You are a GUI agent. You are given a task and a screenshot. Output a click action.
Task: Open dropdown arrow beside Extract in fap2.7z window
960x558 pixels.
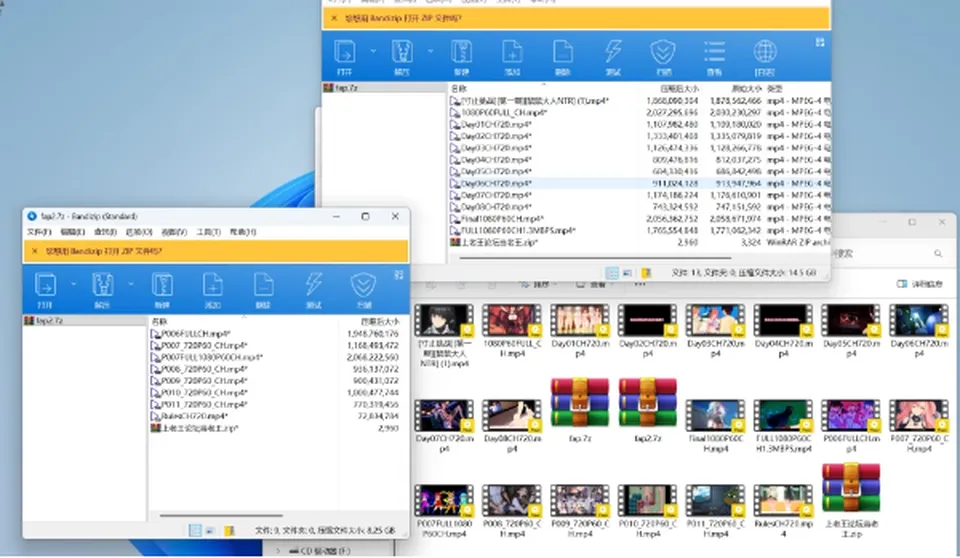pyautogui.click(x=130, y=284)
